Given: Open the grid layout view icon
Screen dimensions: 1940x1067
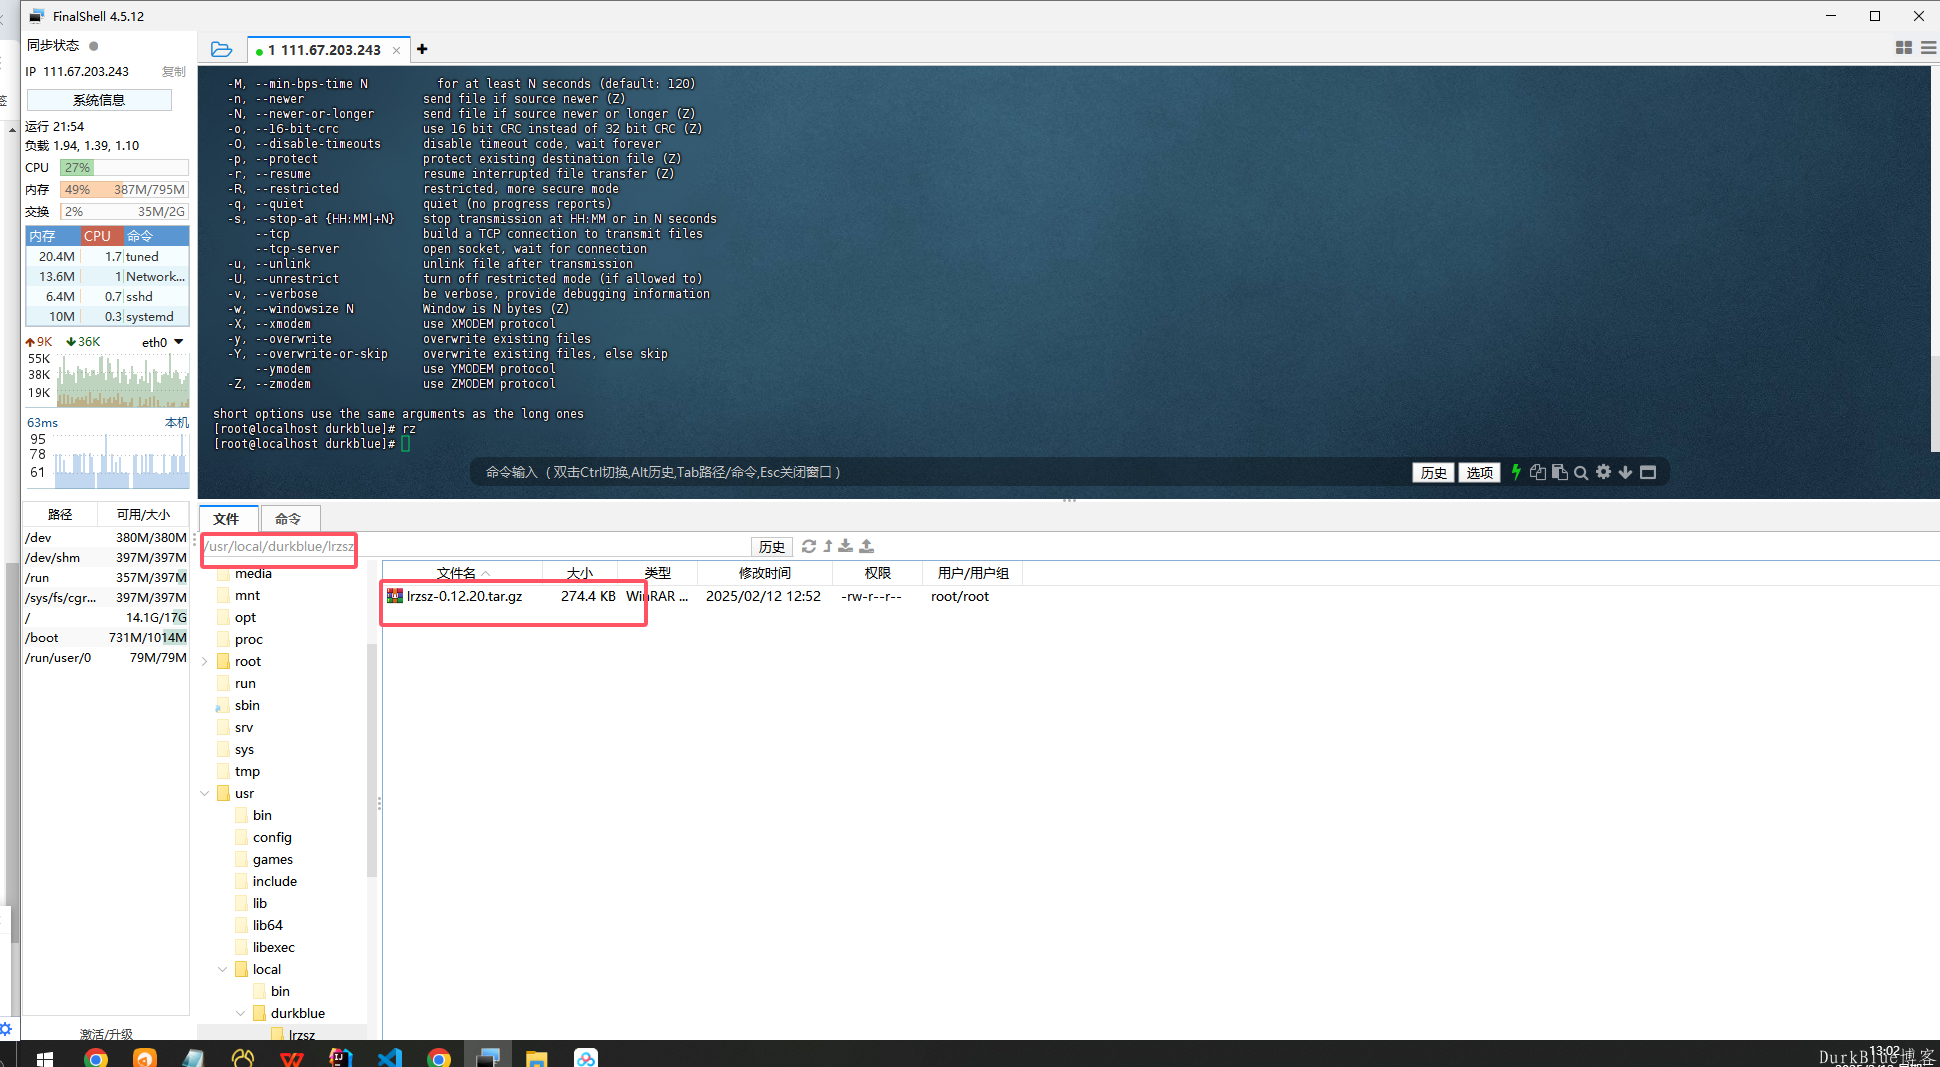Looking at the screenshot, I should point(1904,48).
